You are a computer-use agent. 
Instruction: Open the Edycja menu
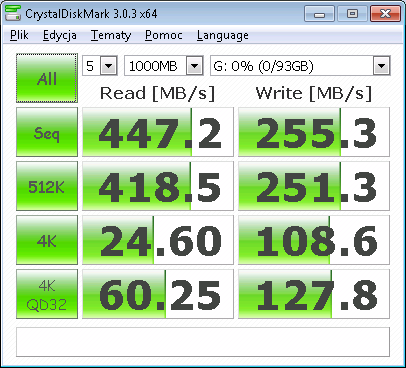tap(60, 35)
